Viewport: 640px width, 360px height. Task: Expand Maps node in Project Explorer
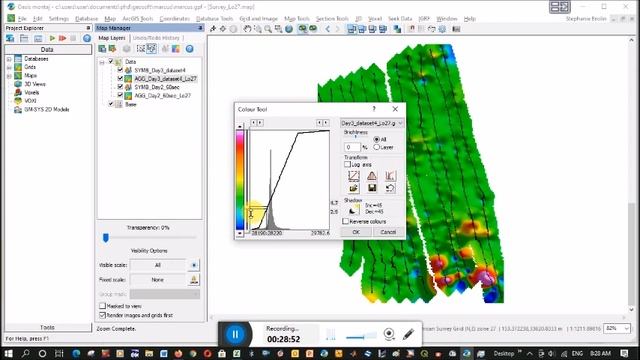tap(9, 76)
